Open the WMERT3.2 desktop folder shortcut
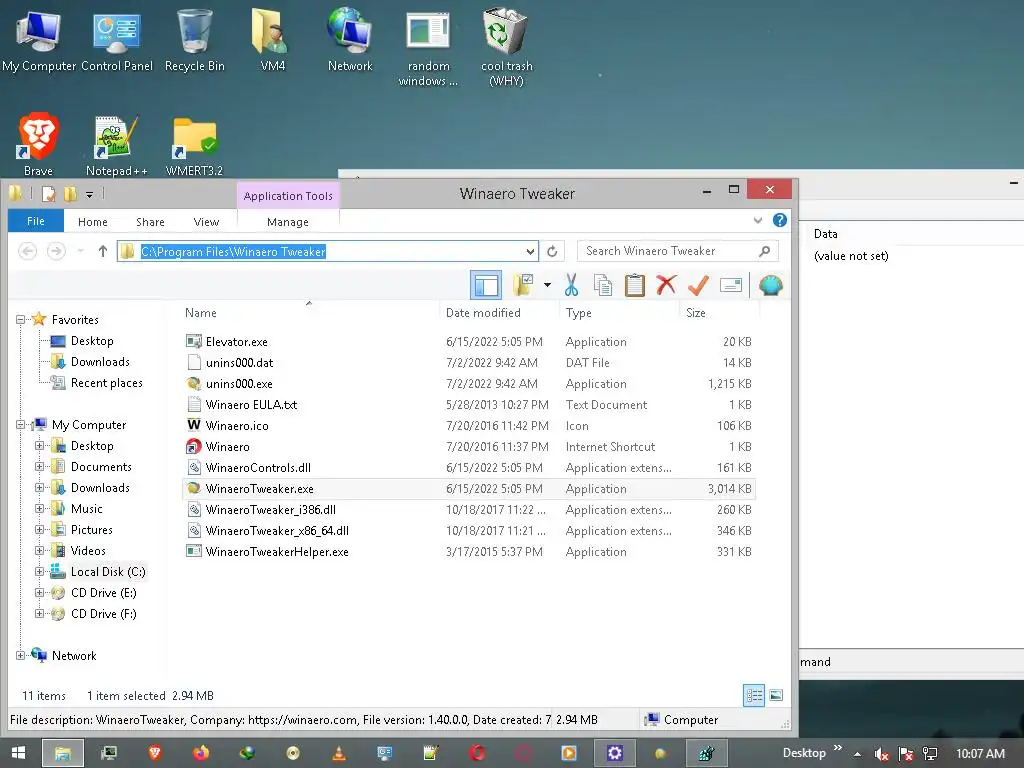The height and width of the screenshot is (768, 1024). [x=194, y=146]
